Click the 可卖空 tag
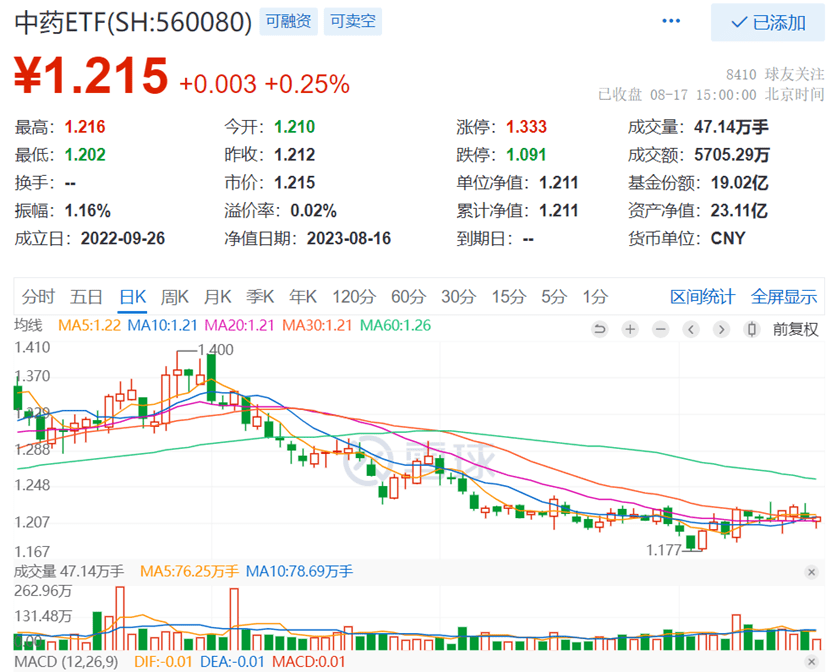The height and width of the screenshot is (672, 831). point(352,21)
